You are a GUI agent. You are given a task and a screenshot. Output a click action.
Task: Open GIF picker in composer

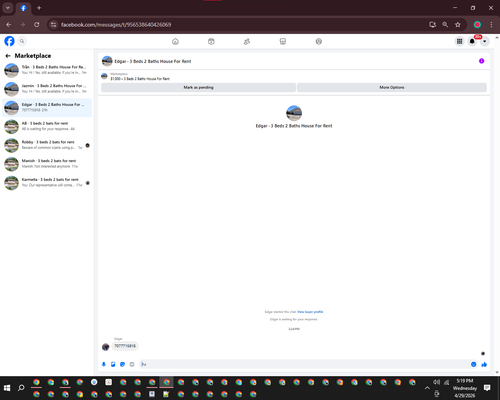click(132, 364)
